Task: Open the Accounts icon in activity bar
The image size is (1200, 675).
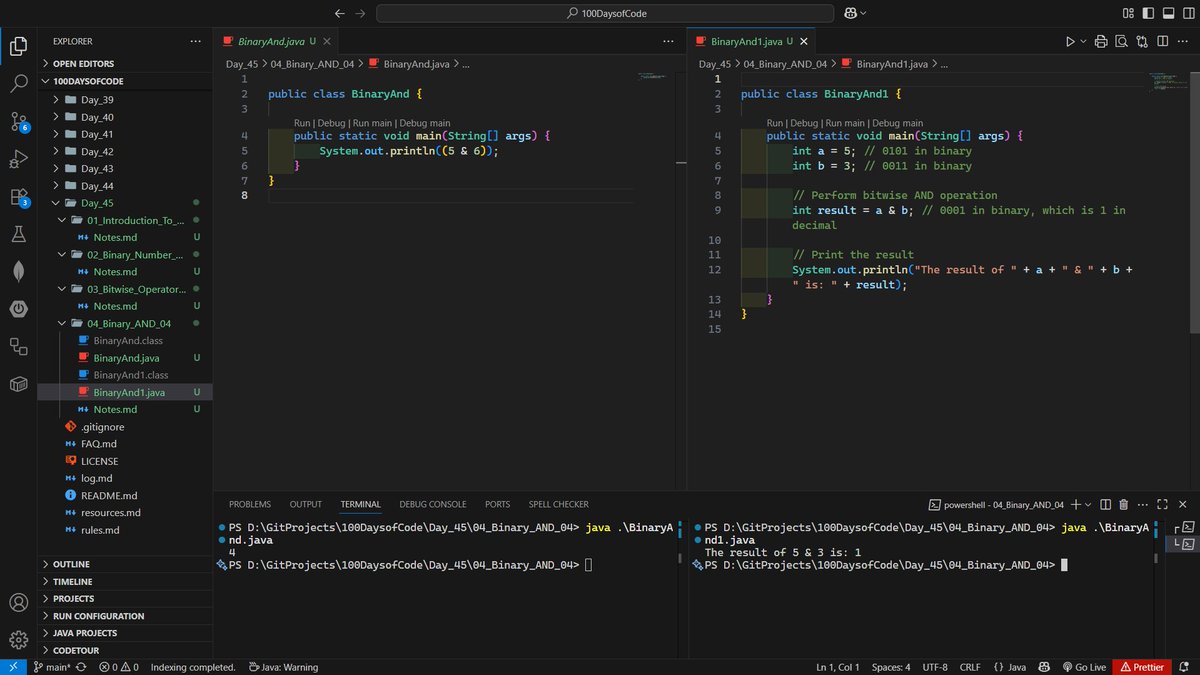Action: click(18, 603)
